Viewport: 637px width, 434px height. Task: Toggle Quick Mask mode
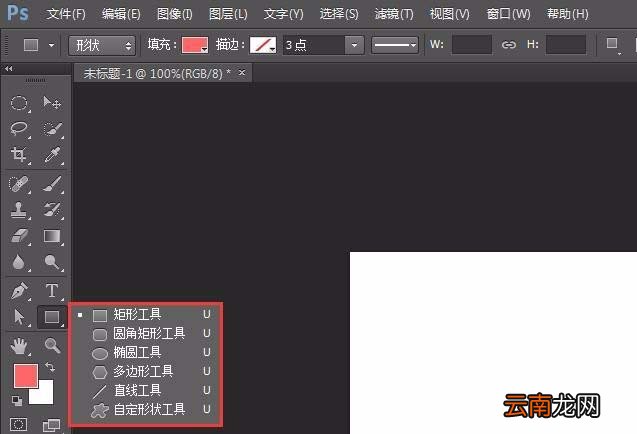pyautogui.click(x=18, y=425)
